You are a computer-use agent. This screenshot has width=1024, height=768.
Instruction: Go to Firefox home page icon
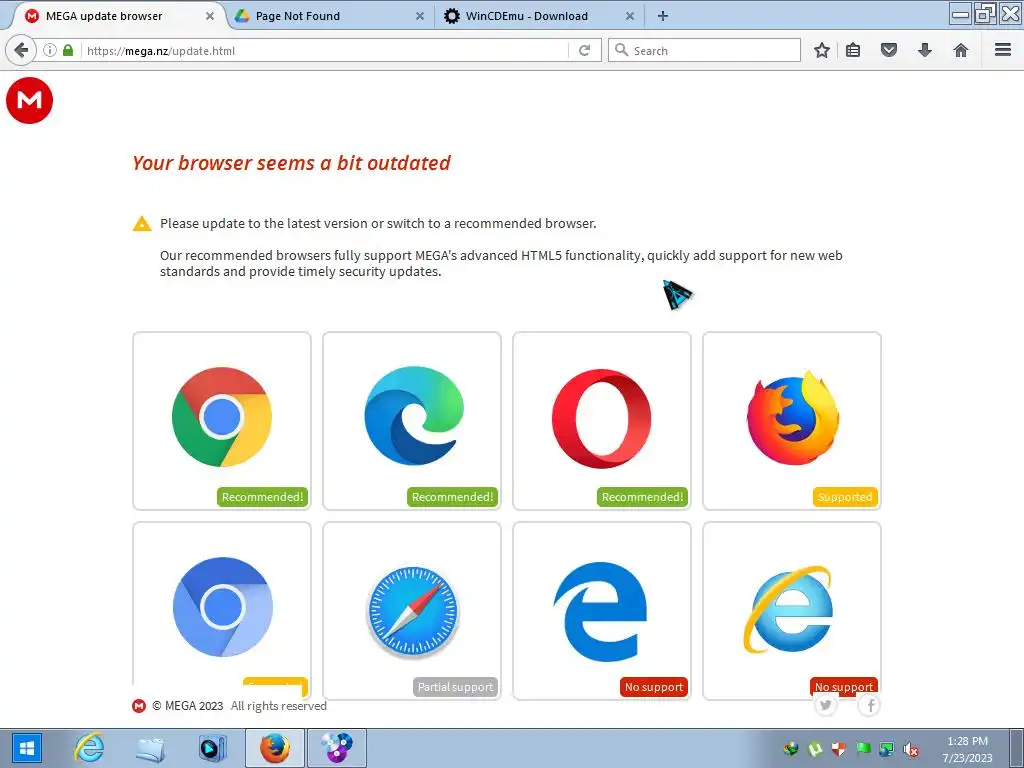[x=961, y=50]
